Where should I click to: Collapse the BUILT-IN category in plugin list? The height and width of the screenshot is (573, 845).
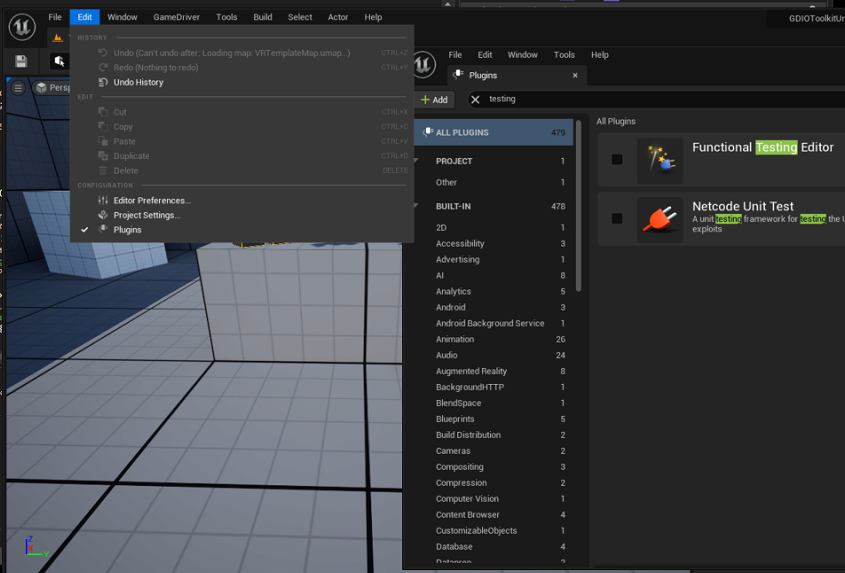pyautogui.click(x=417, y=206)
